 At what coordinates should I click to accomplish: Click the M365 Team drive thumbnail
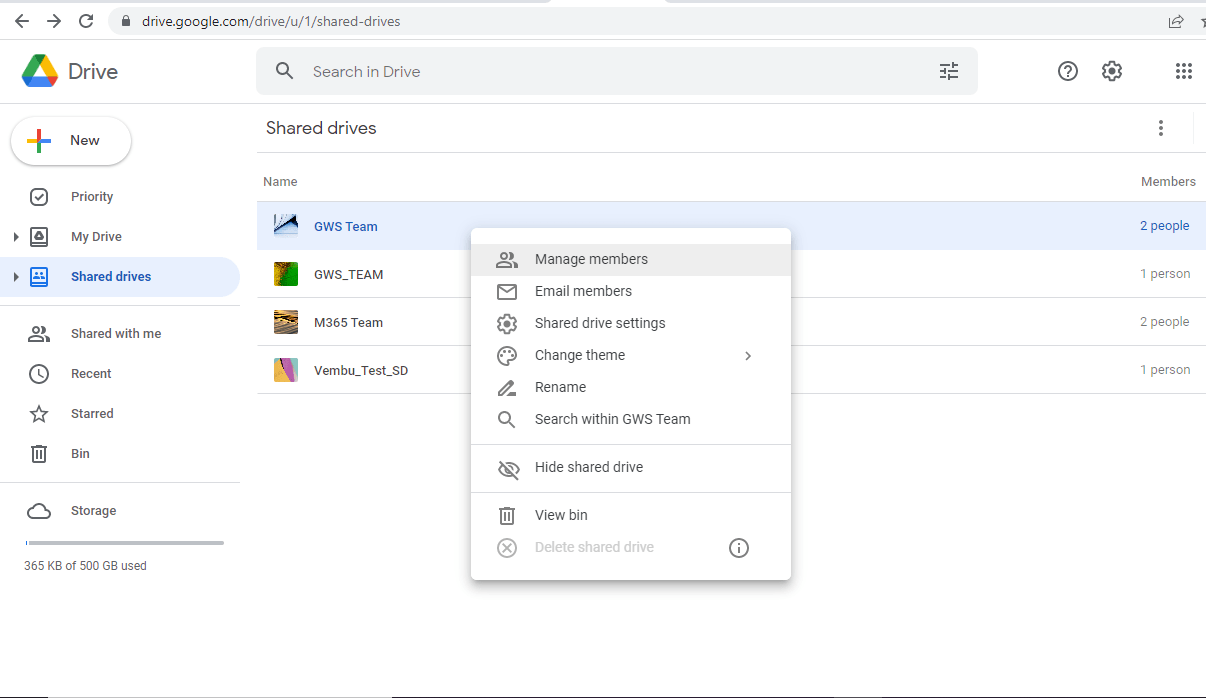pyautogui.click(x=286, y=322)
